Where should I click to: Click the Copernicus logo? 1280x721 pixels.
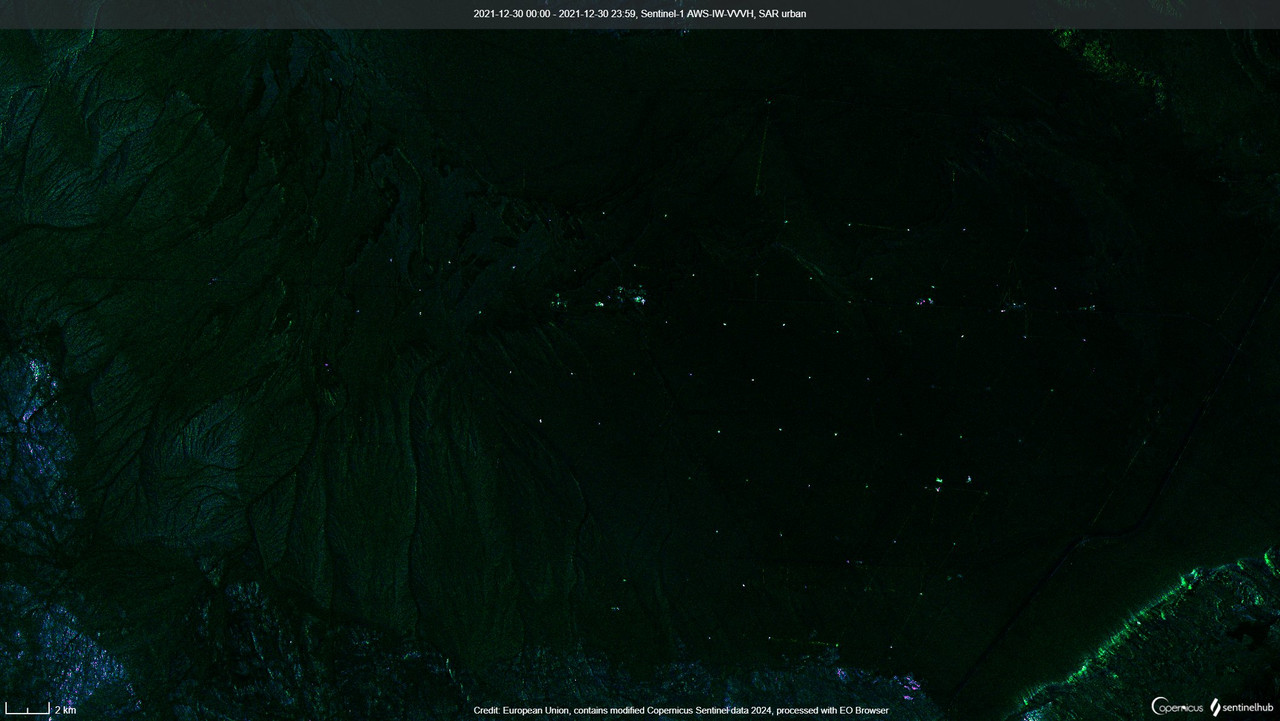pyautogui.click(x=1177, y=707)
